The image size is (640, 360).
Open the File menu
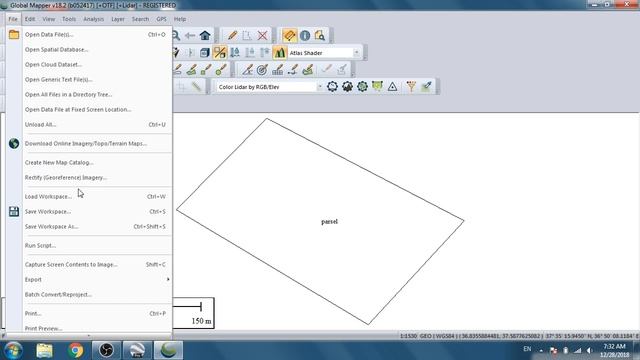13,19
